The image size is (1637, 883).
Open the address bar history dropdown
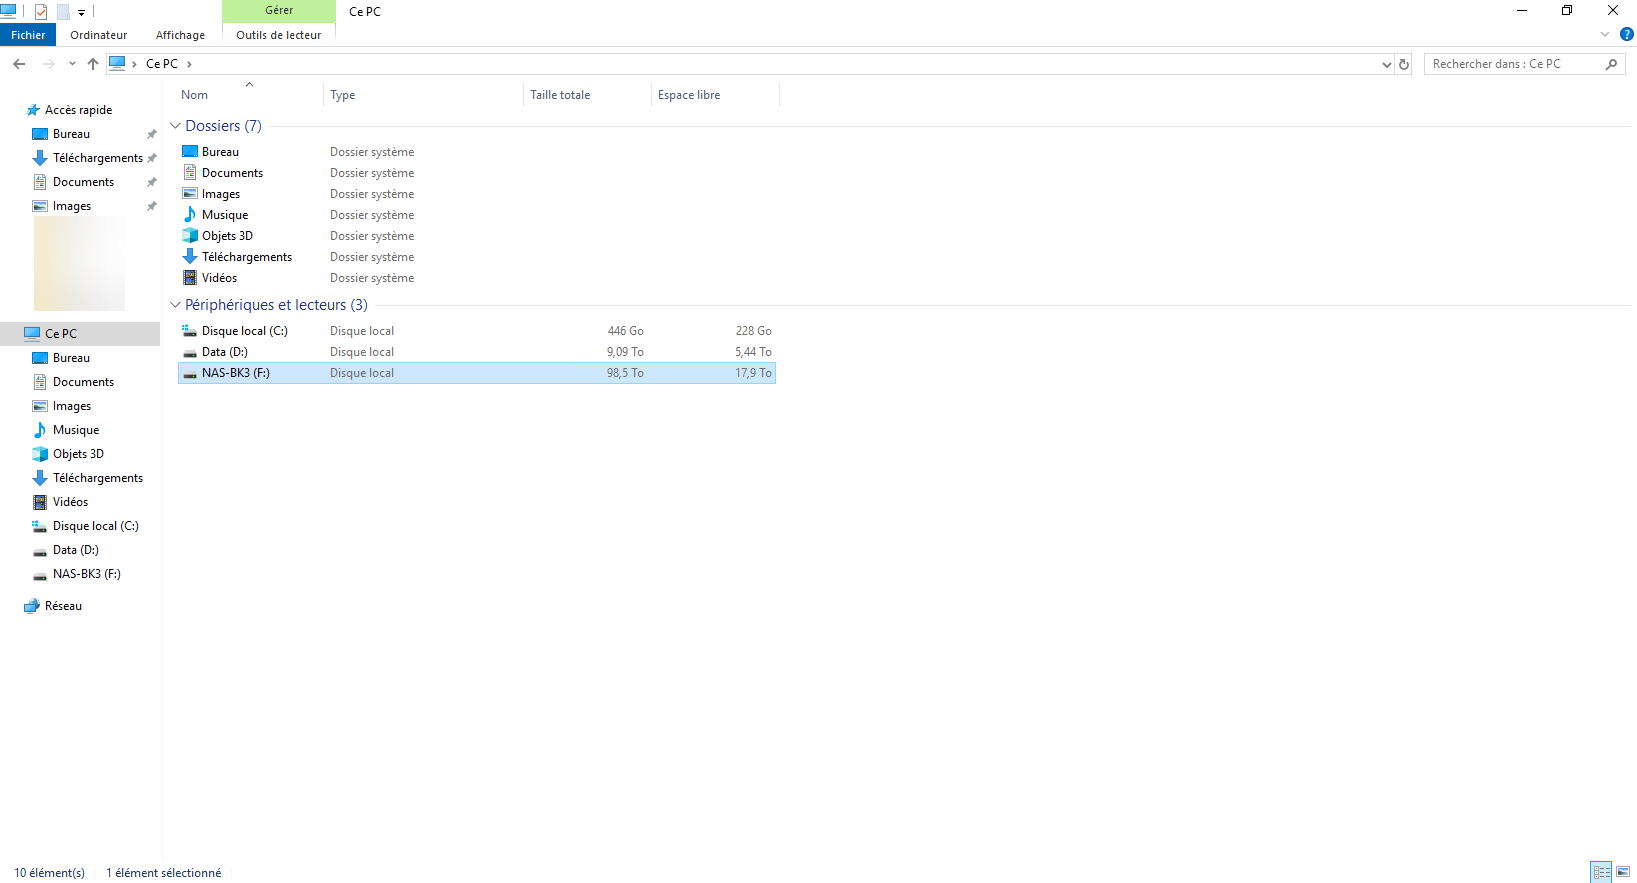[x=1386, y=64]
